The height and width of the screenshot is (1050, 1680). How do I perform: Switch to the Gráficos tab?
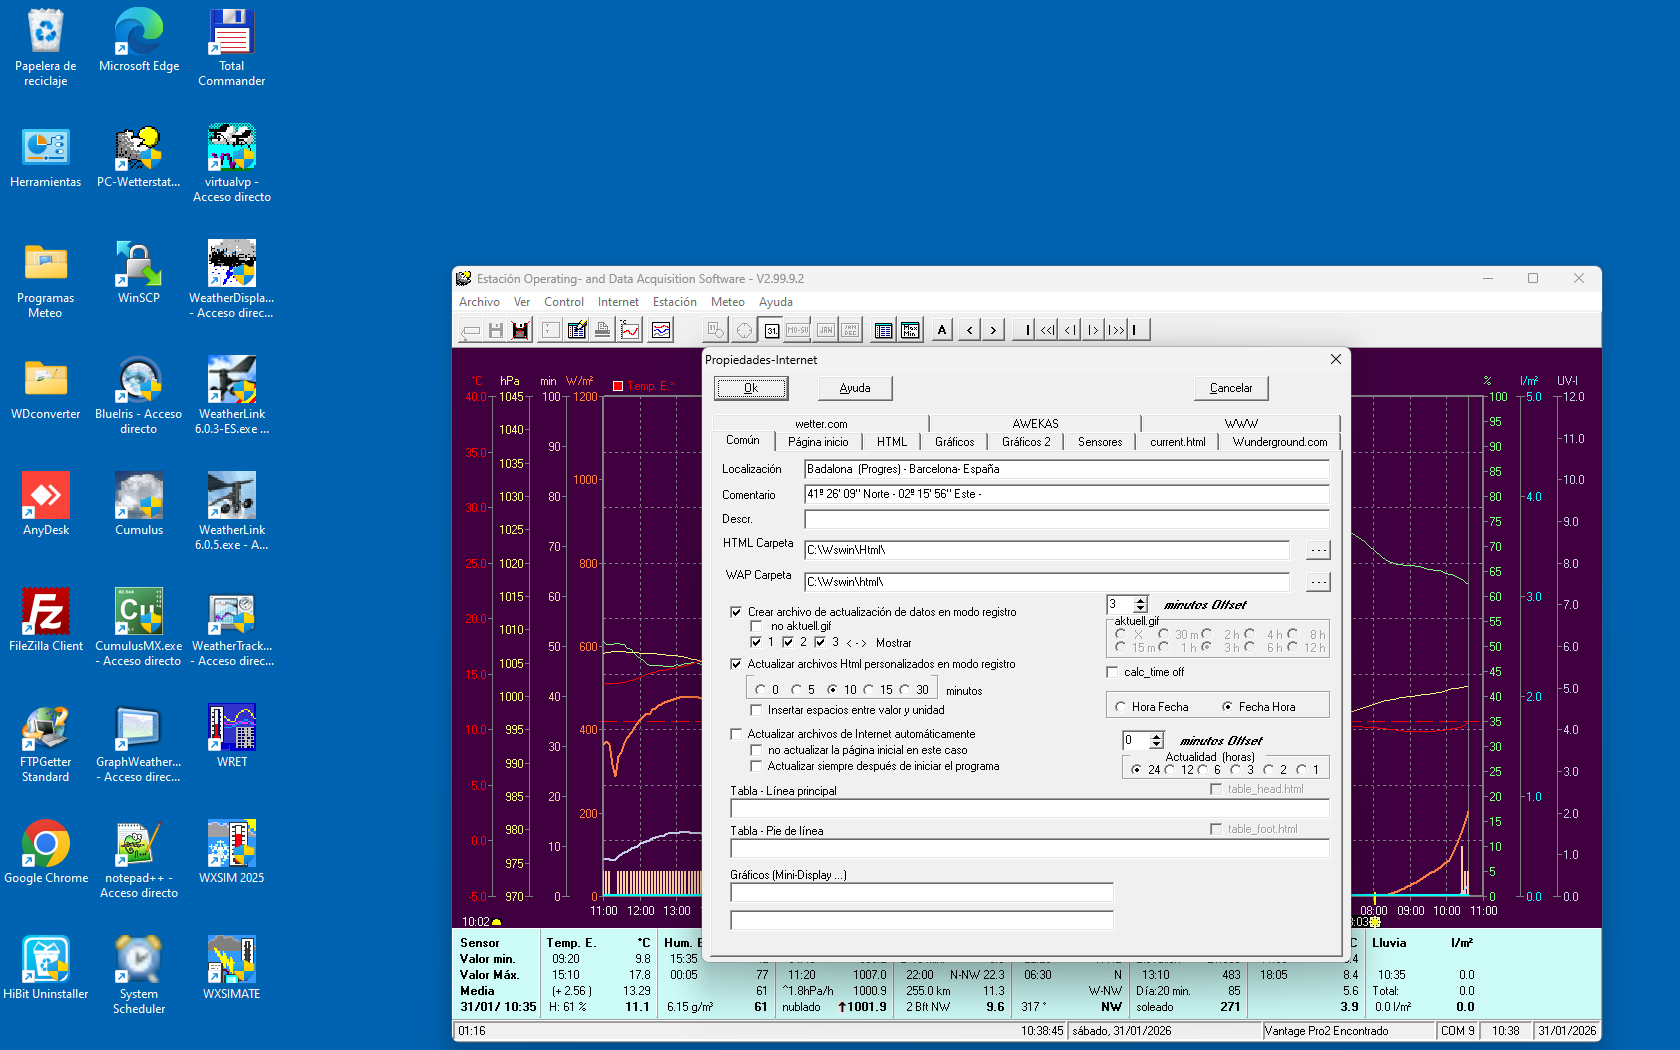pos(954,442)
